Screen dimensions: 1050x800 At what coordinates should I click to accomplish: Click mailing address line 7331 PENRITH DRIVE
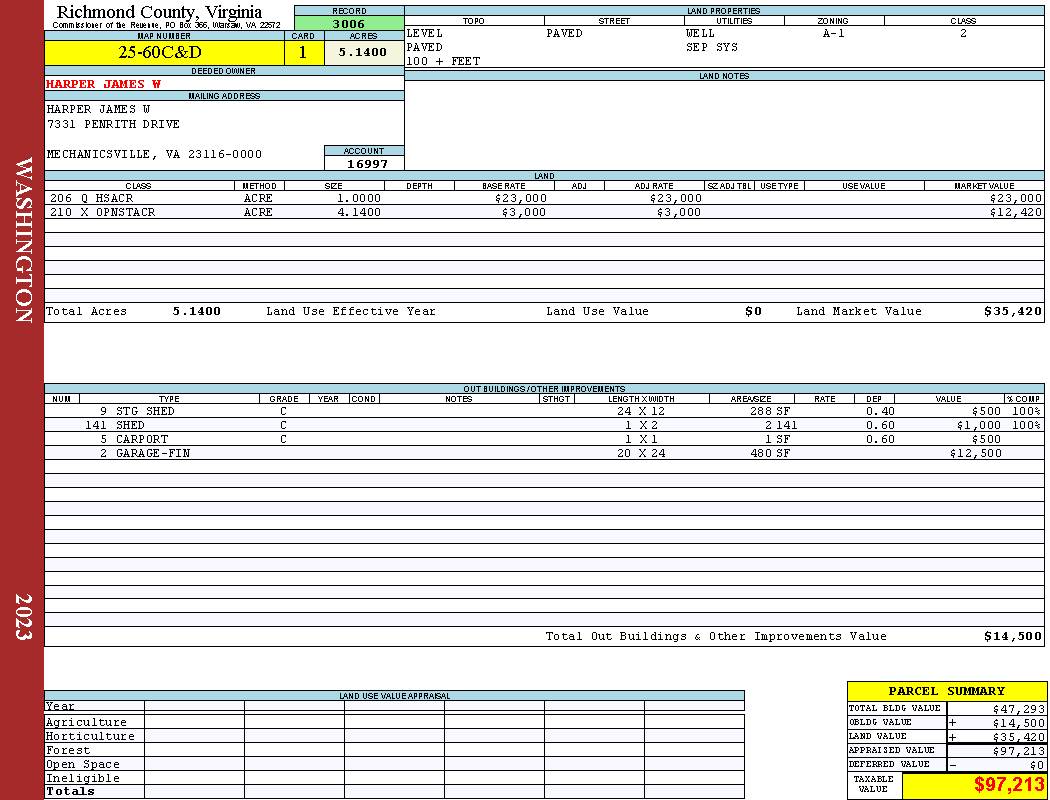tap(113, 125)
